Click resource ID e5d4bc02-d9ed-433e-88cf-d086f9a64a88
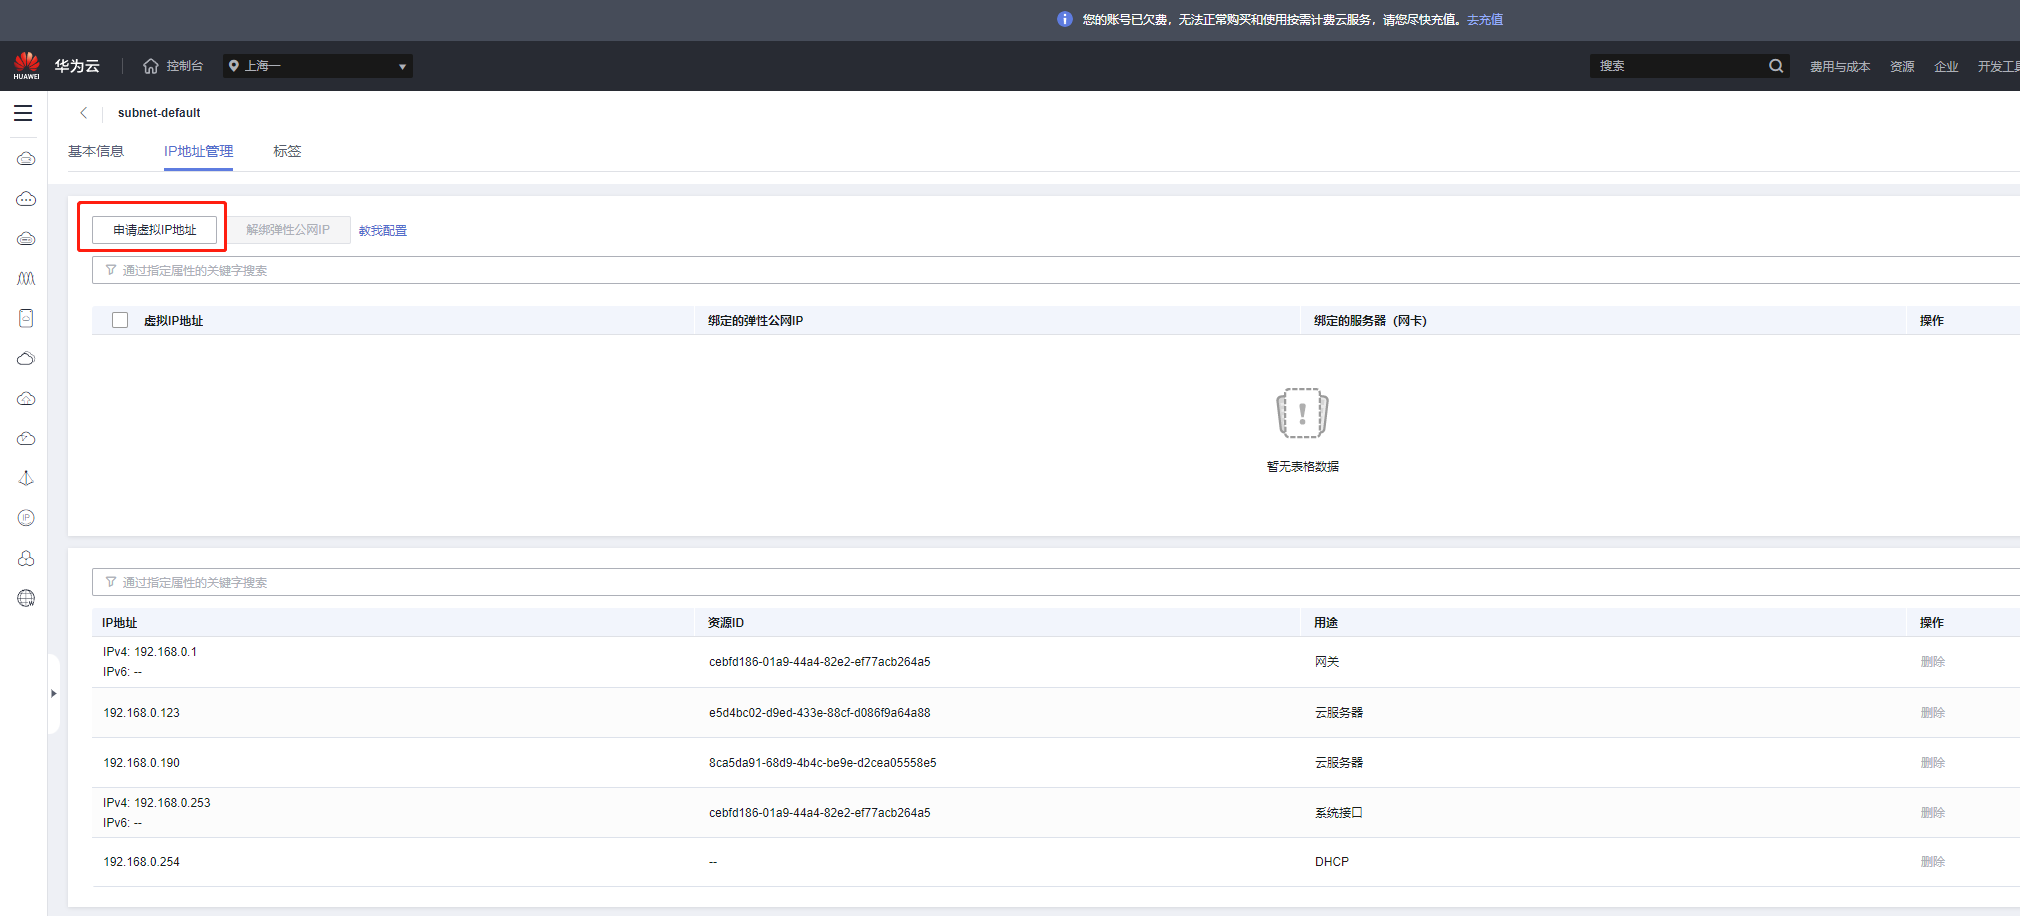2020x916 pixels. coord(820,713)
